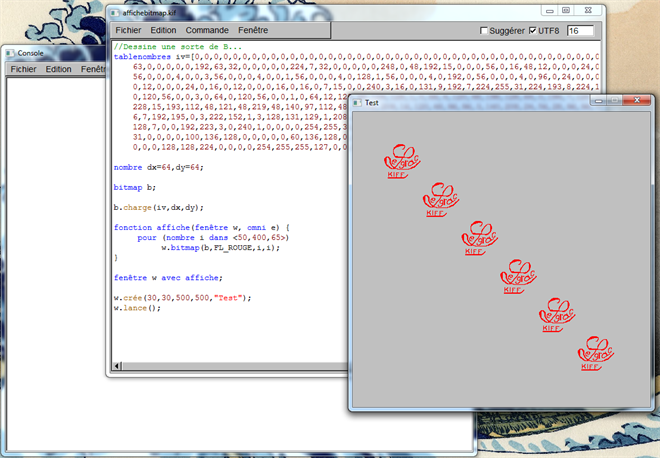
Task: Click the Console window title text
Action: pos(30,53)
